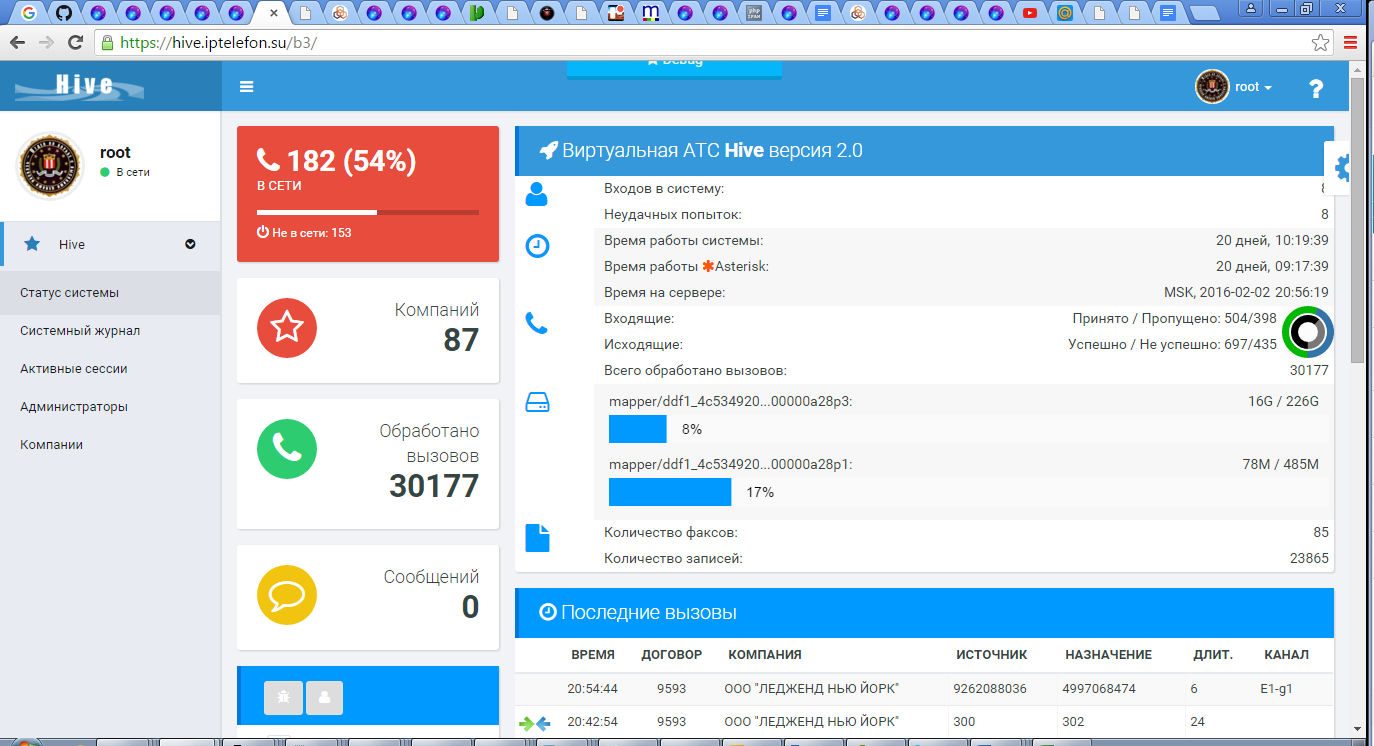1374x746 pixels.
Task: Click the red star icon on the Компаний card
Action: (x=287, y=327)
